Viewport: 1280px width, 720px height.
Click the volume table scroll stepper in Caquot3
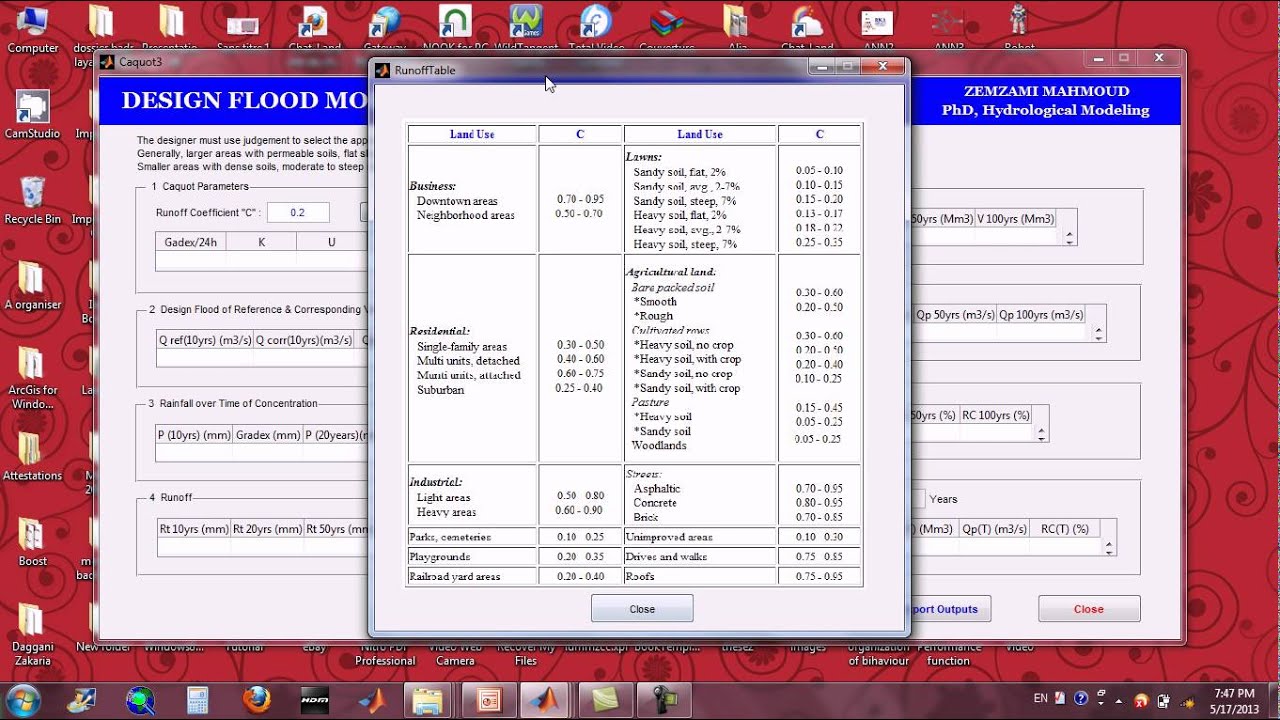coord(1069,237)
